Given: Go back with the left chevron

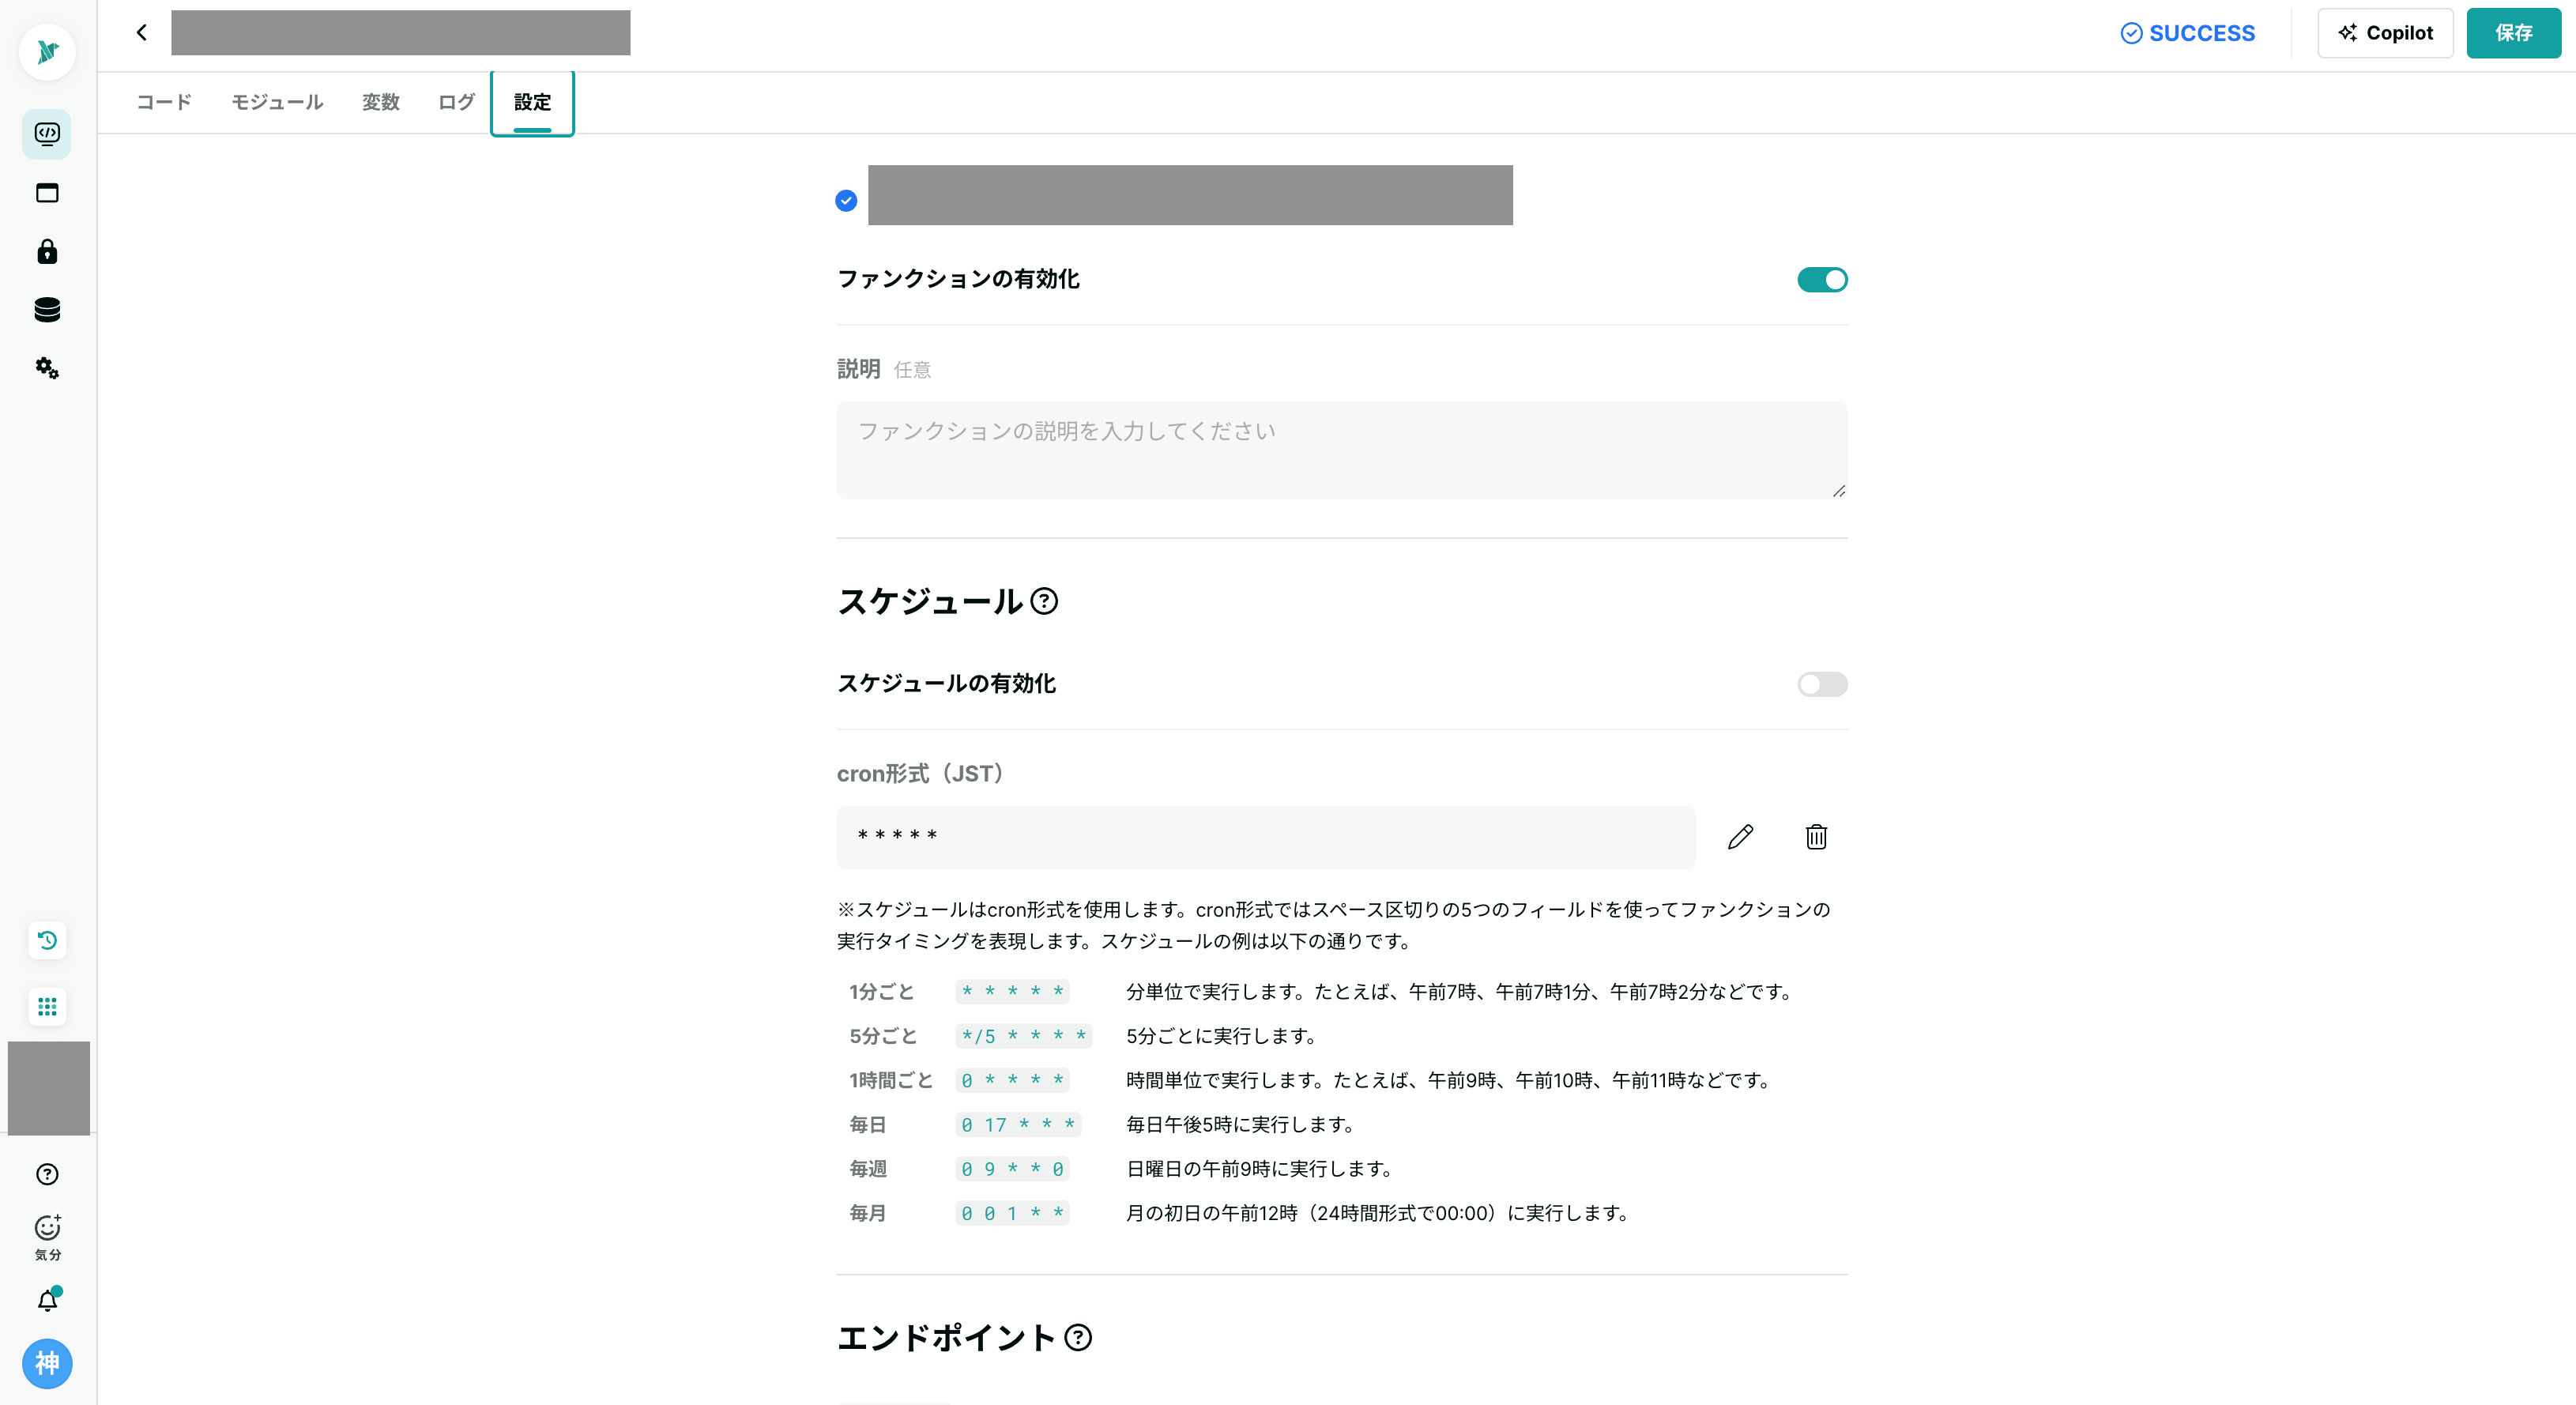Looking at the screenshot, I should pyautogui.click(x=142, y=33).
